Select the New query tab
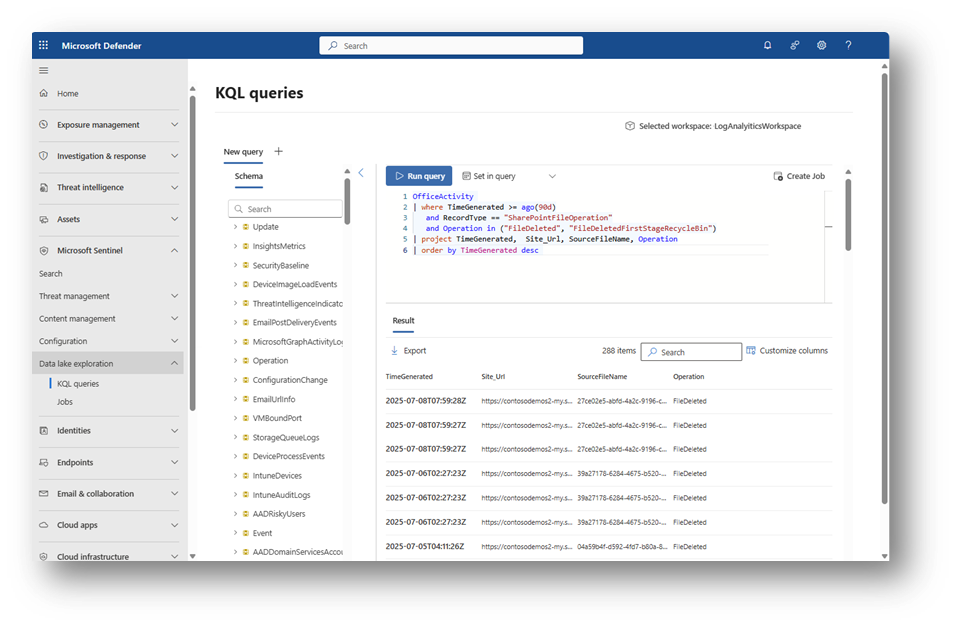This screenshot has width=955, height=626. pyautogui.click(x=243, y=152)
